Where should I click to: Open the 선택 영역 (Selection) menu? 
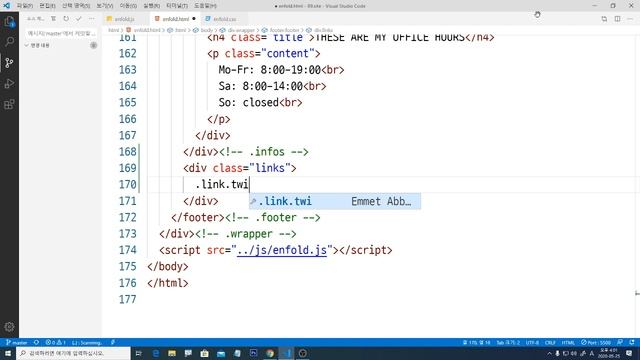[76, 6]
